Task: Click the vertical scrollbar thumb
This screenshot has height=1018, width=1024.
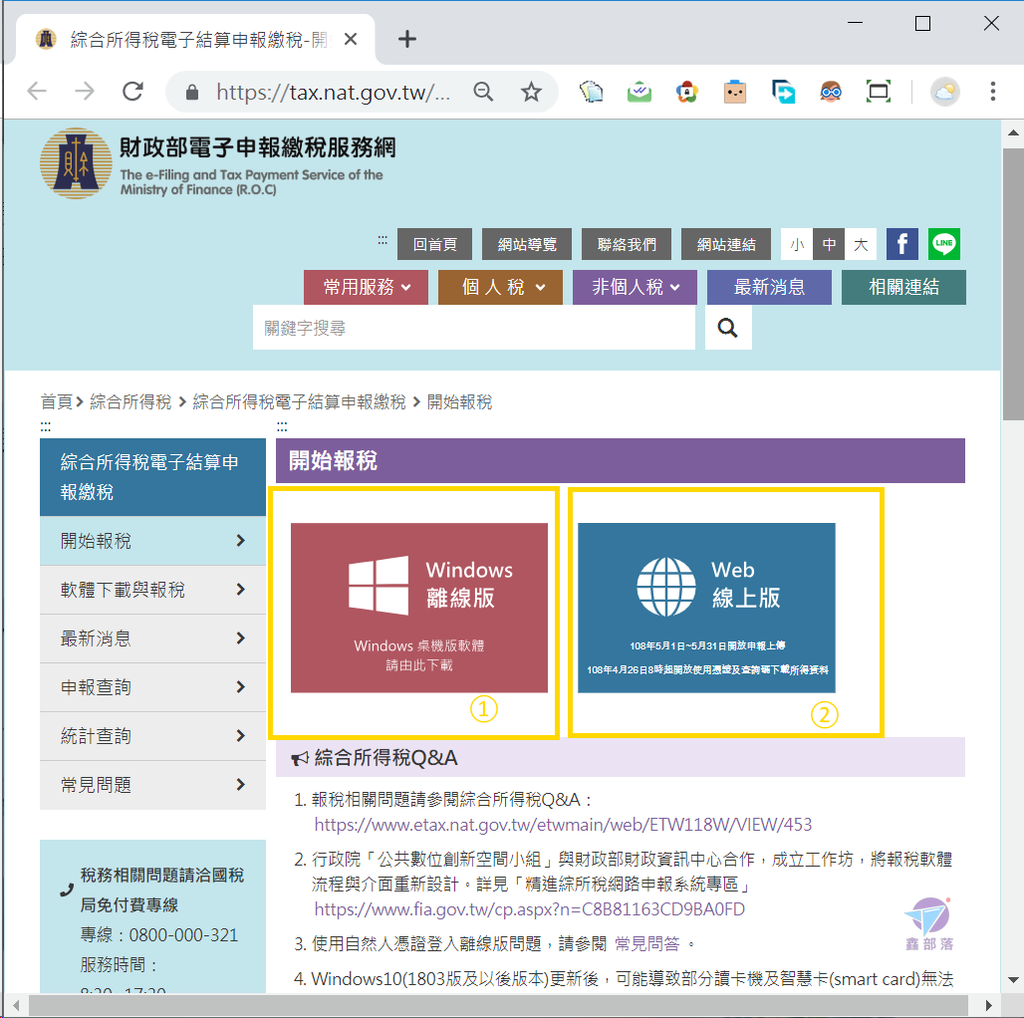Action: tap(1013, 284)
